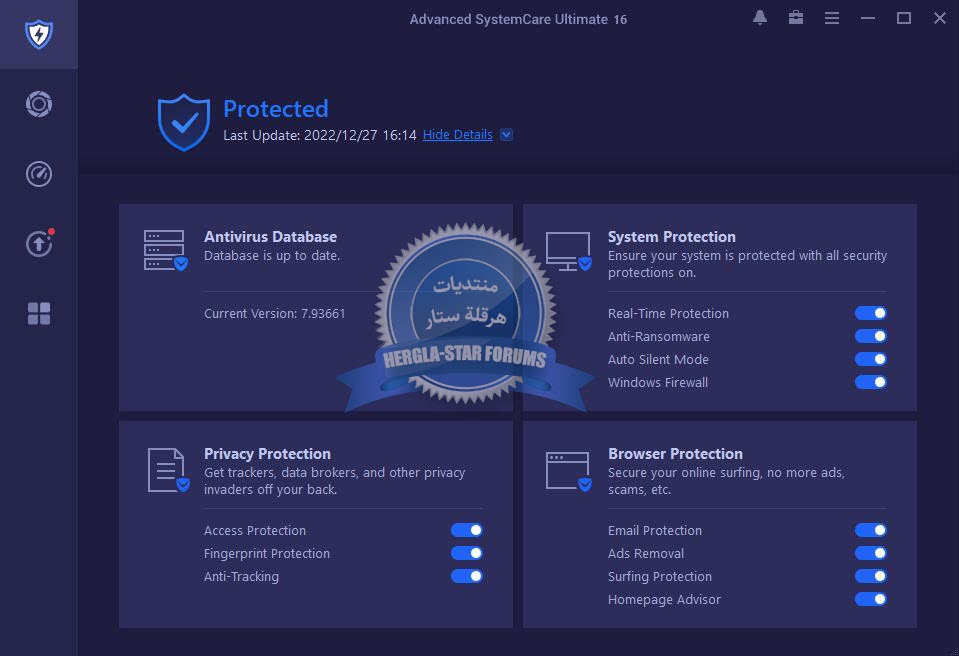Click the Antivirus Database server icon

[x=165, y=250]
